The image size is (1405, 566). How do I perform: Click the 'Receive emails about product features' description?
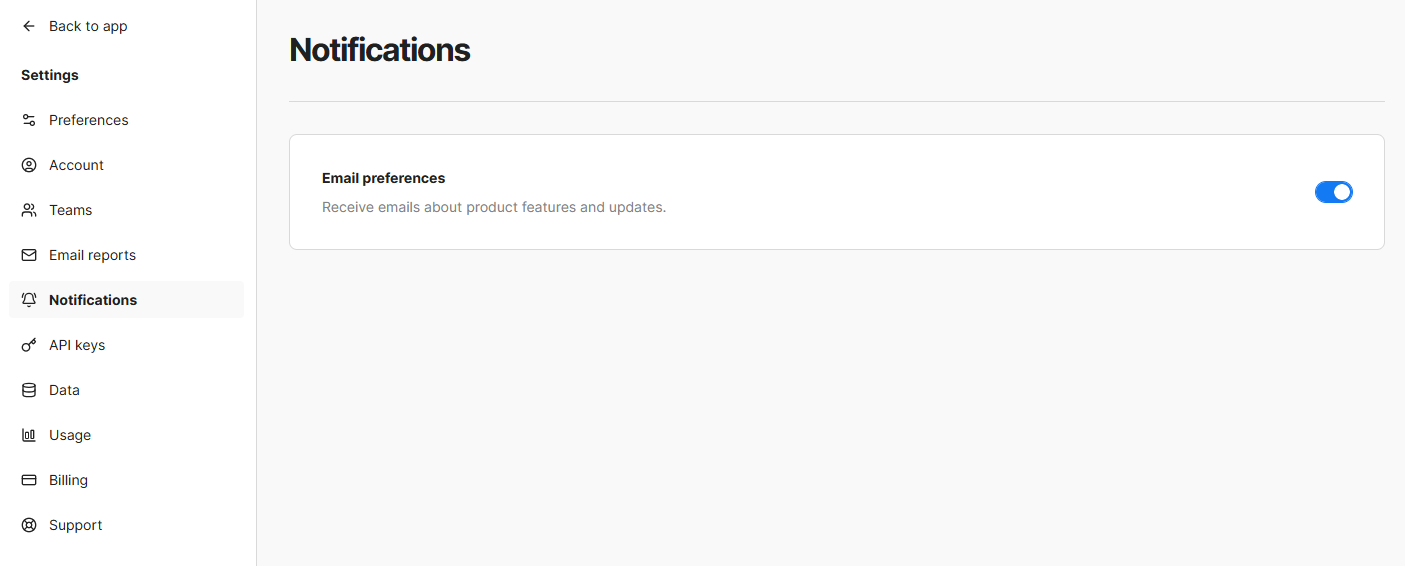(x=493, y=207)
